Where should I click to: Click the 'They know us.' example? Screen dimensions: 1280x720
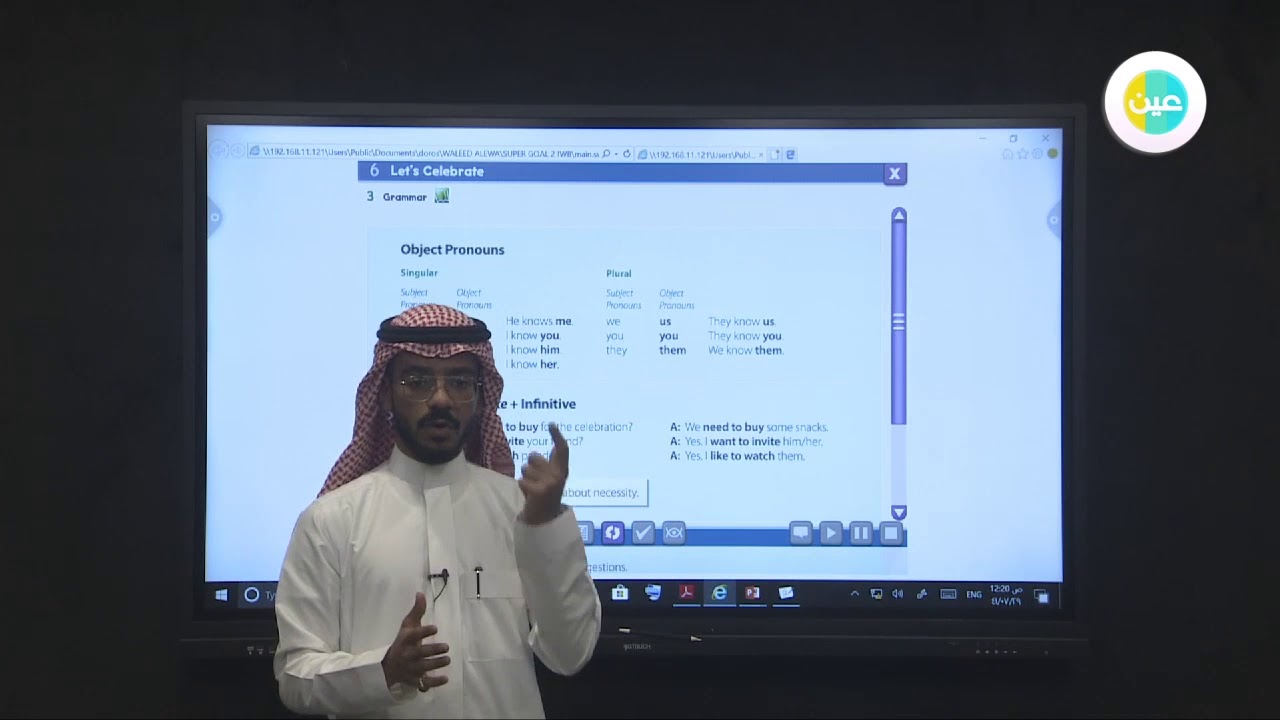pos(742,322)
